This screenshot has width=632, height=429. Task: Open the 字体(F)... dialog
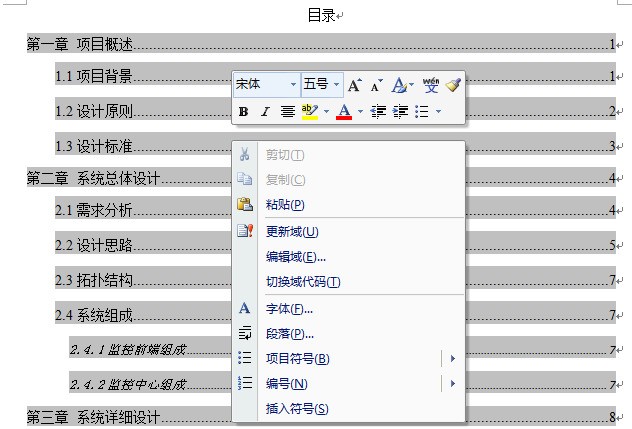click(289, 309)
